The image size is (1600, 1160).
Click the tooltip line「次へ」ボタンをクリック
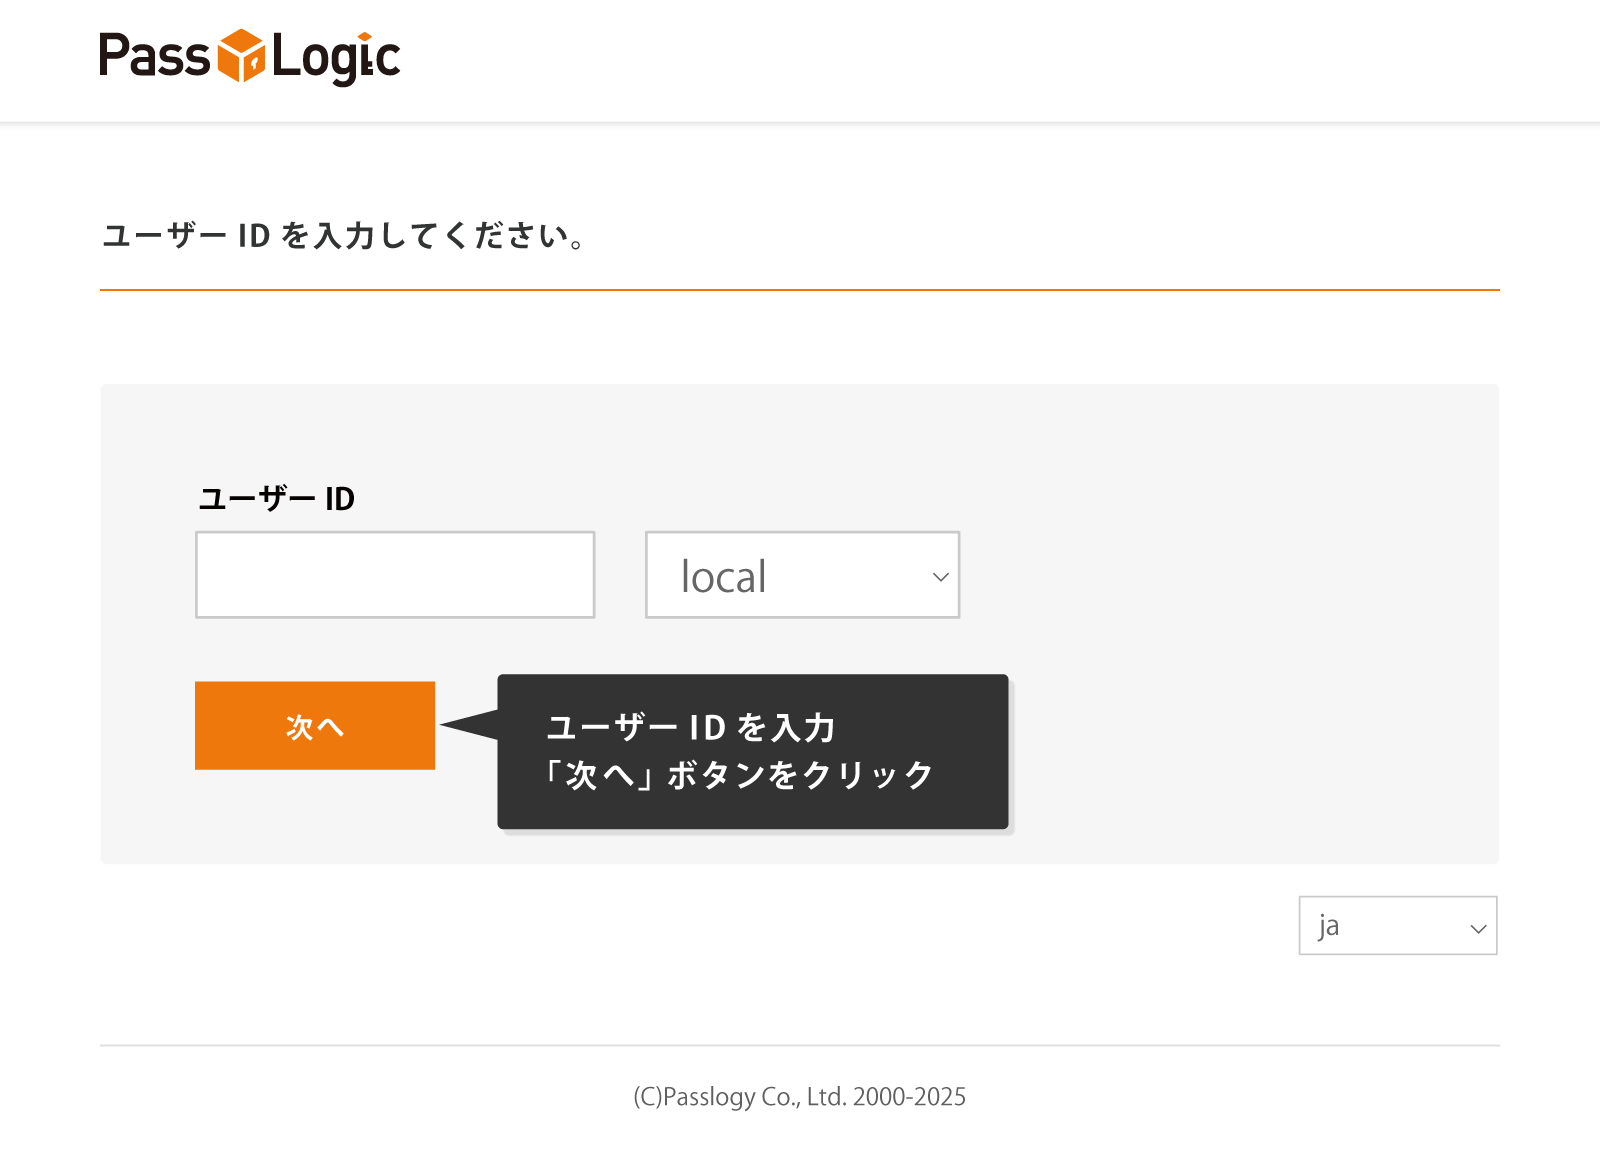pyautogui.click(x=738, y=775)
